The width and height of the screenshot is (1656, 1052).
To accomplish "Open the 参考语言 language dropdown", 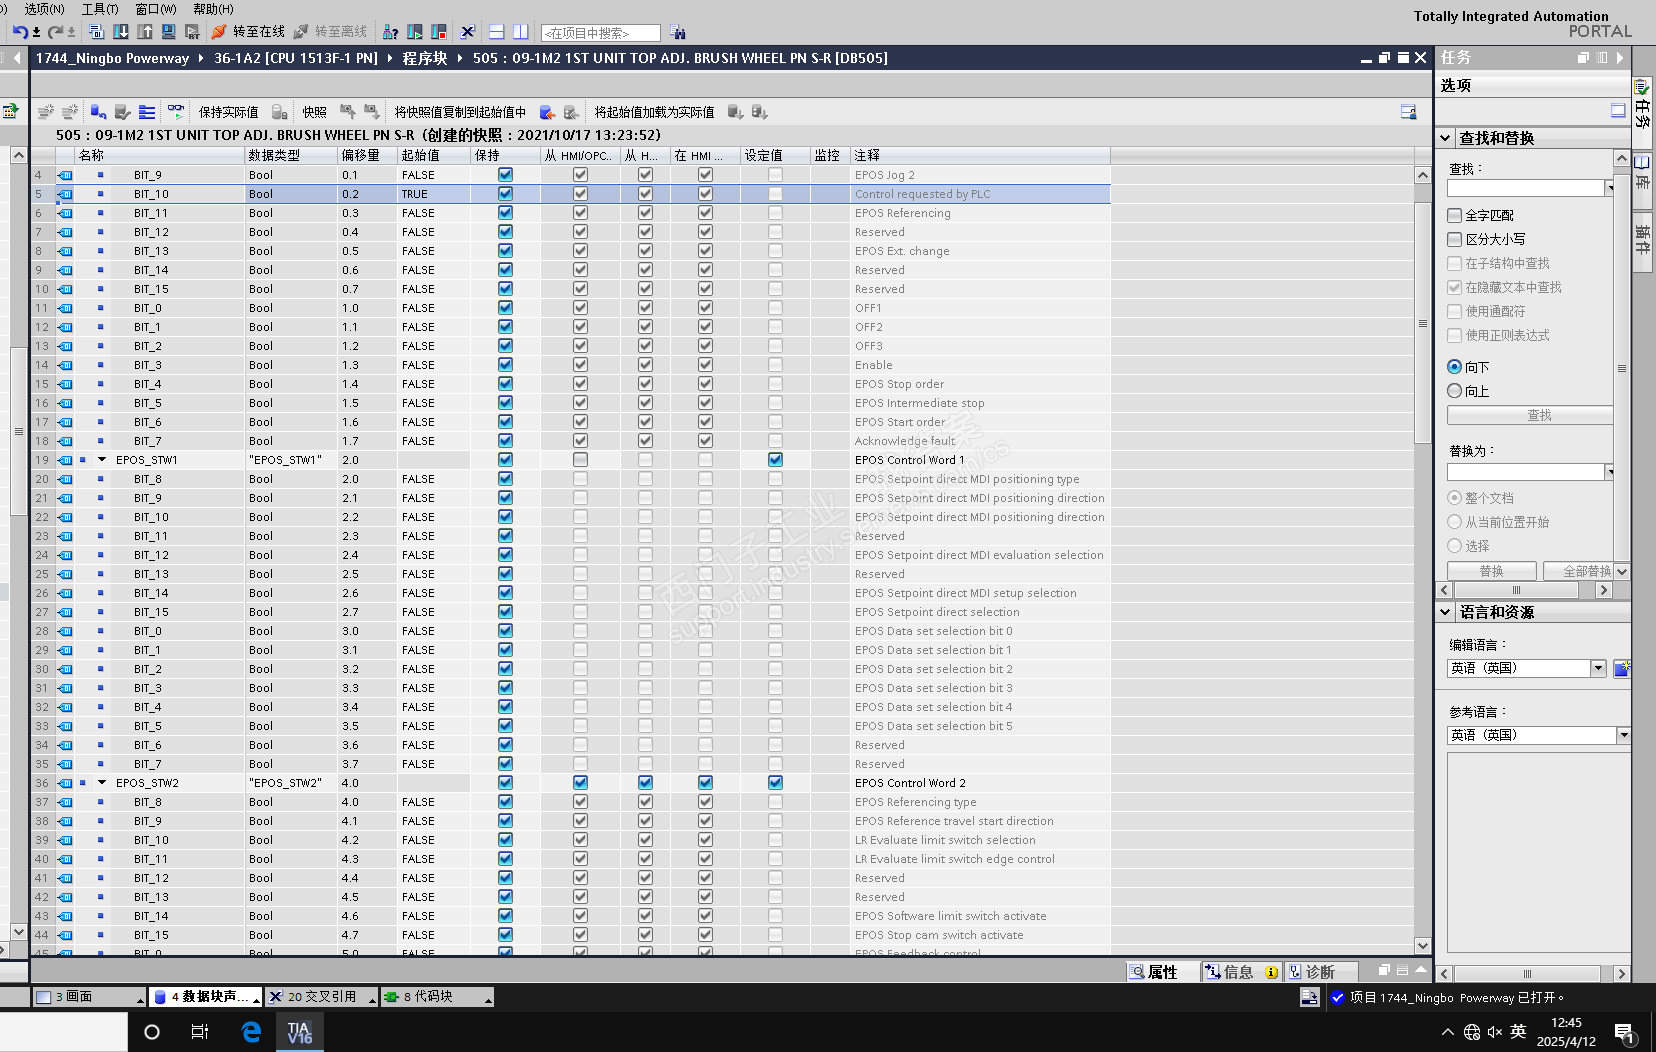I will (1623, 735).
